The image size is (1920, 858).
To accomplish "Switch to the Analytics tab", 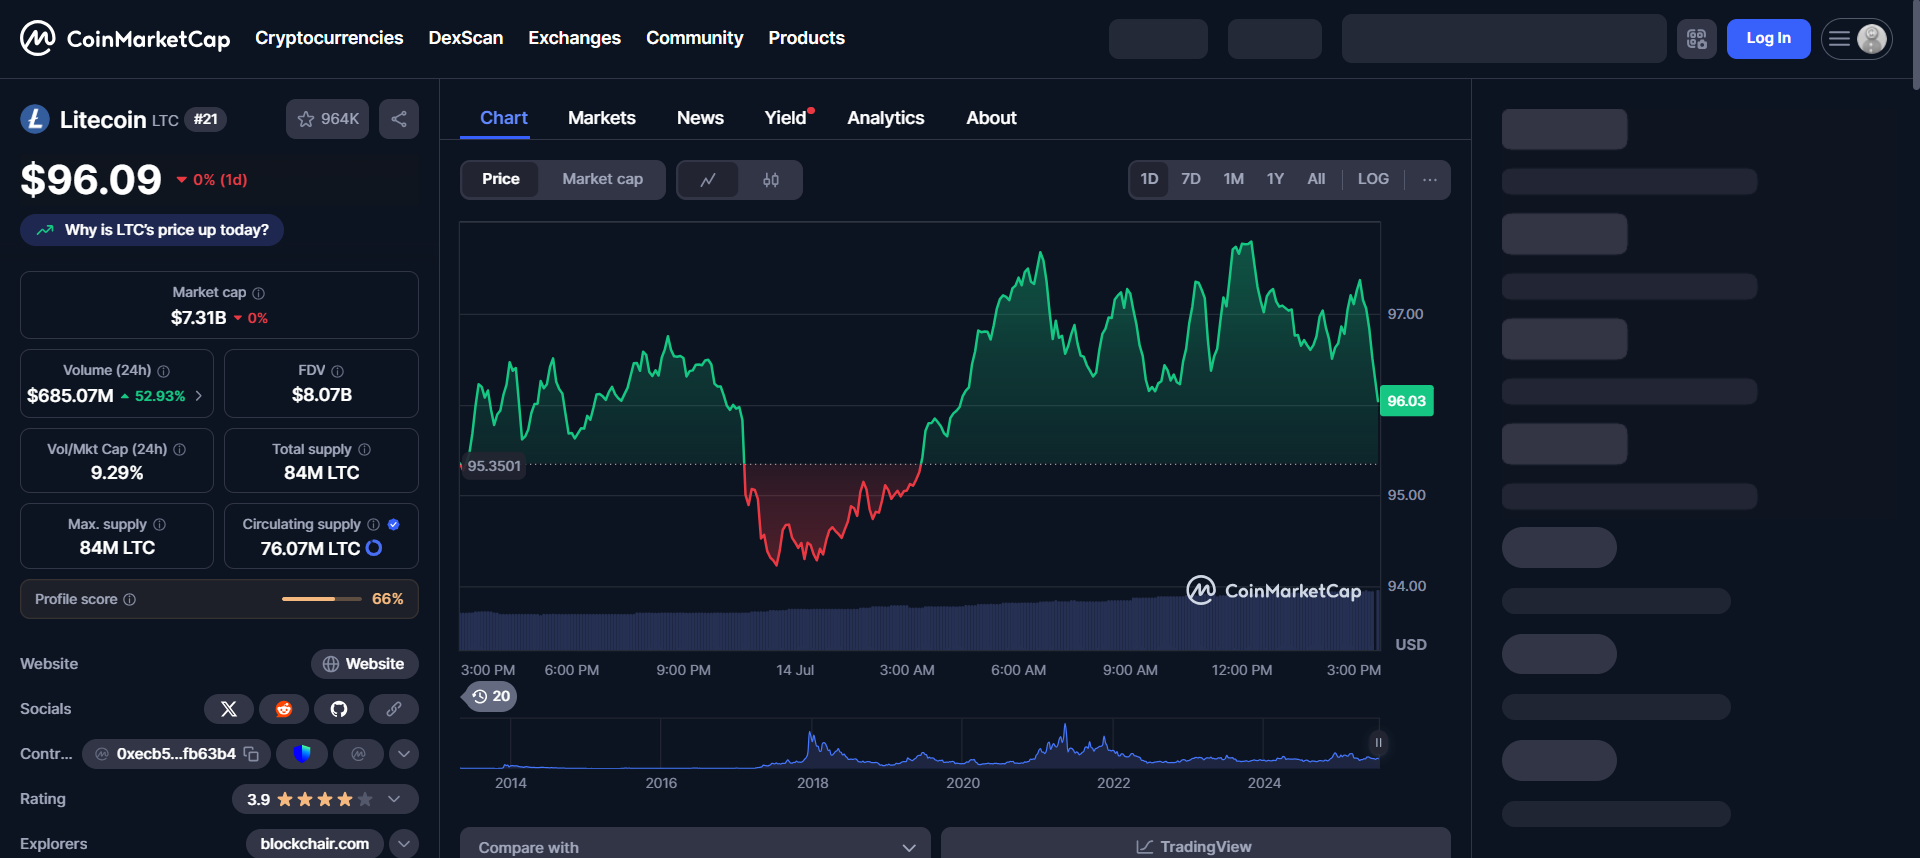I will coord(886,118).
